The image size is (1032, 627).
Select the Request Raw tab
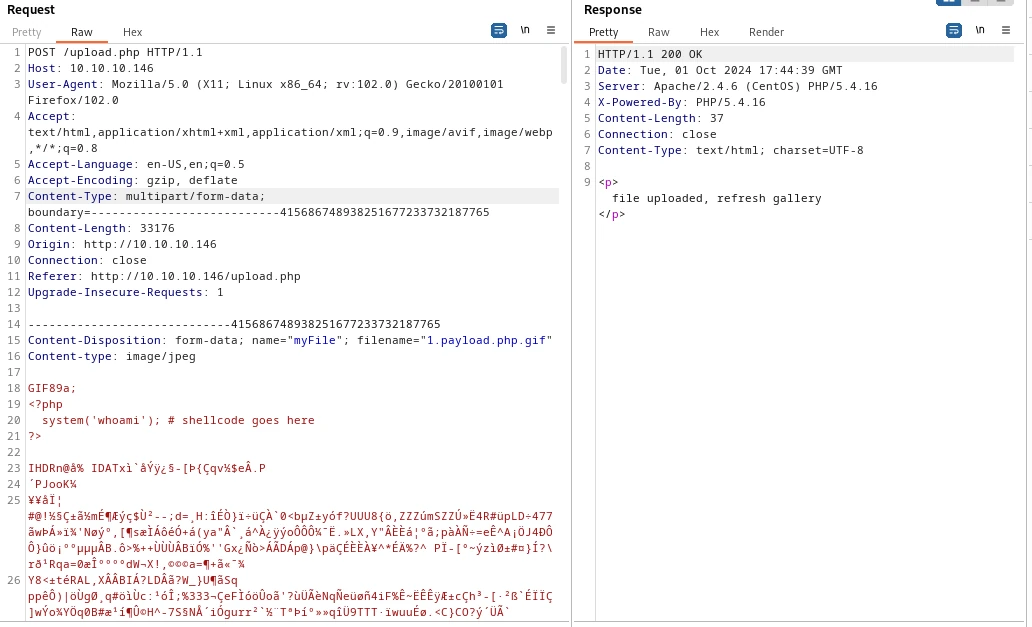click(x=82, y=32)
